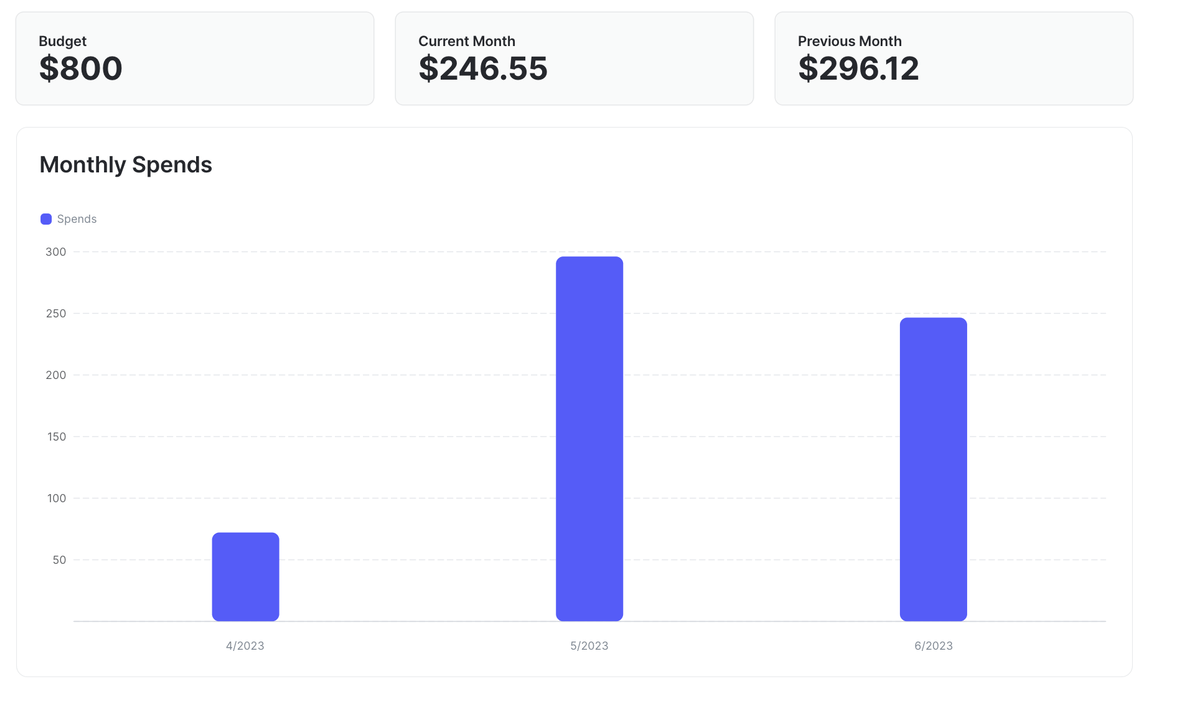Click the 300 y-axis tick label
The height and width of the screenshot is (702, 1200).
click(x=56, y=252)
